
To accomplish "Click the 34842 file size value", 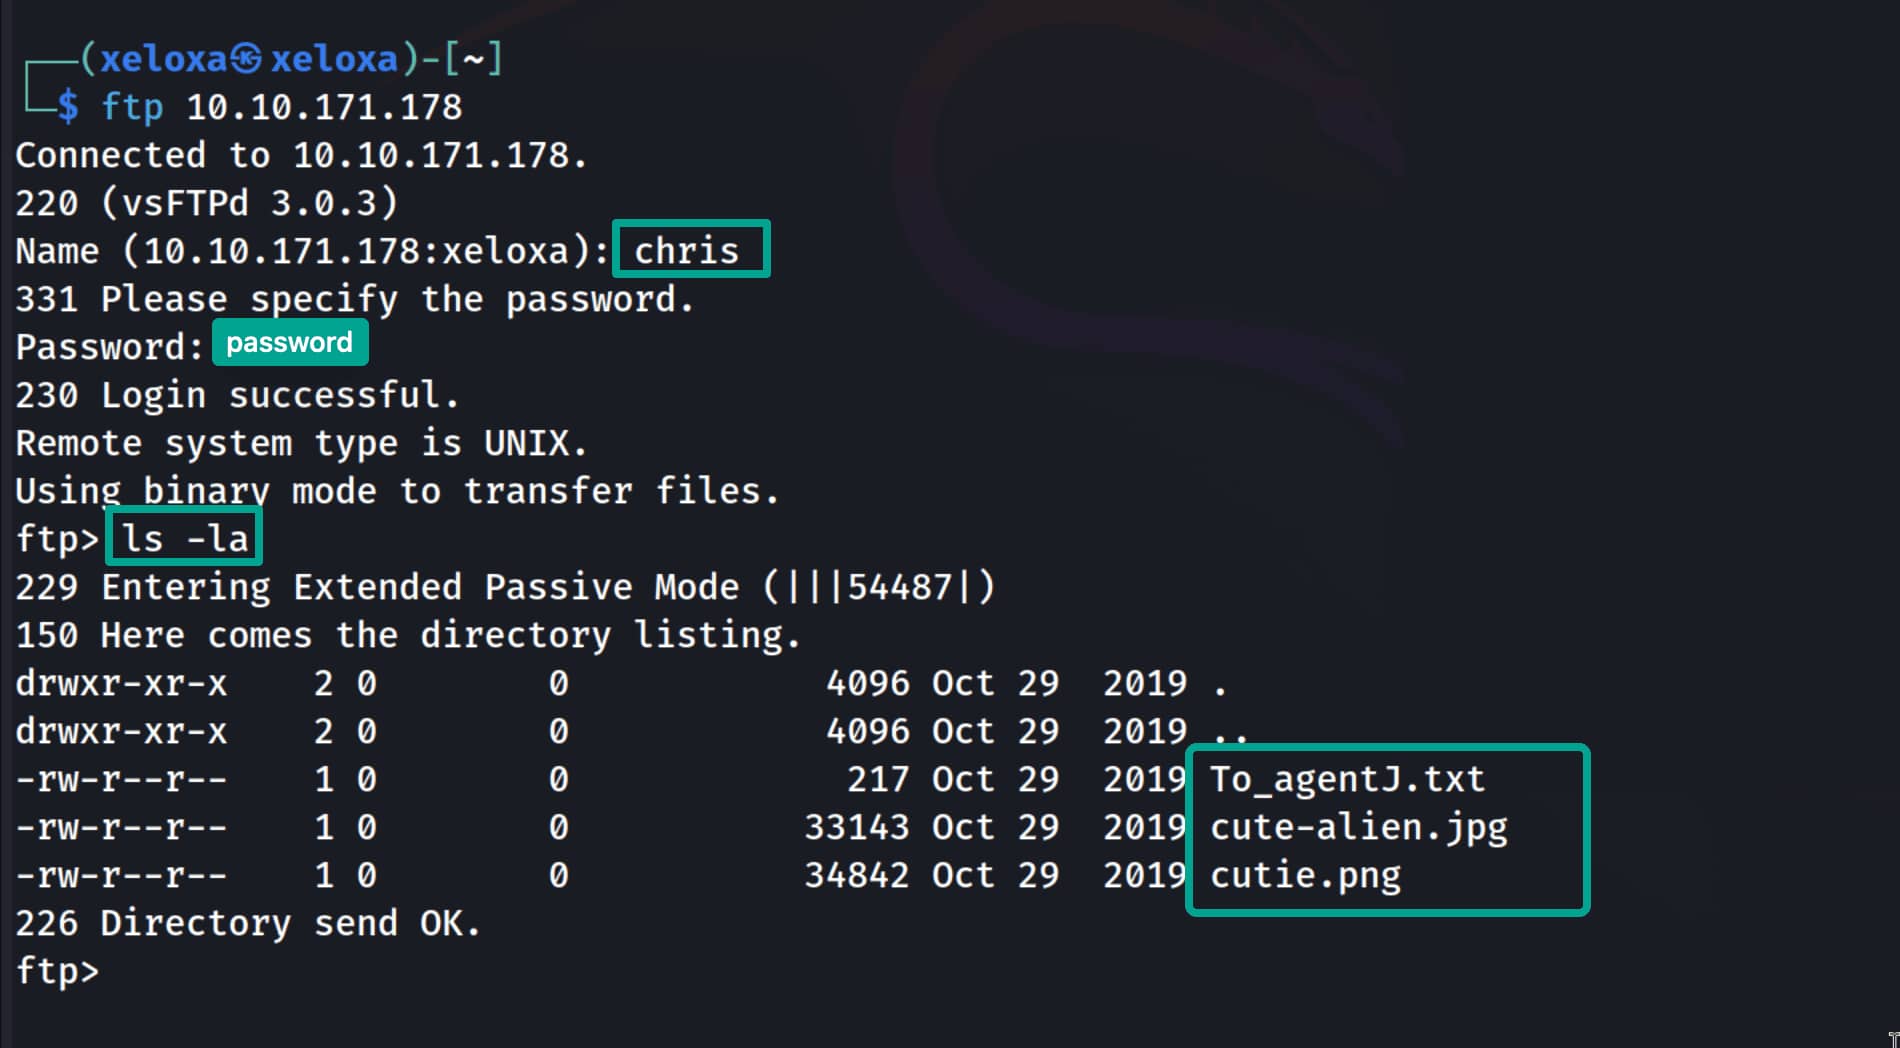I will [x=857, y=875].
